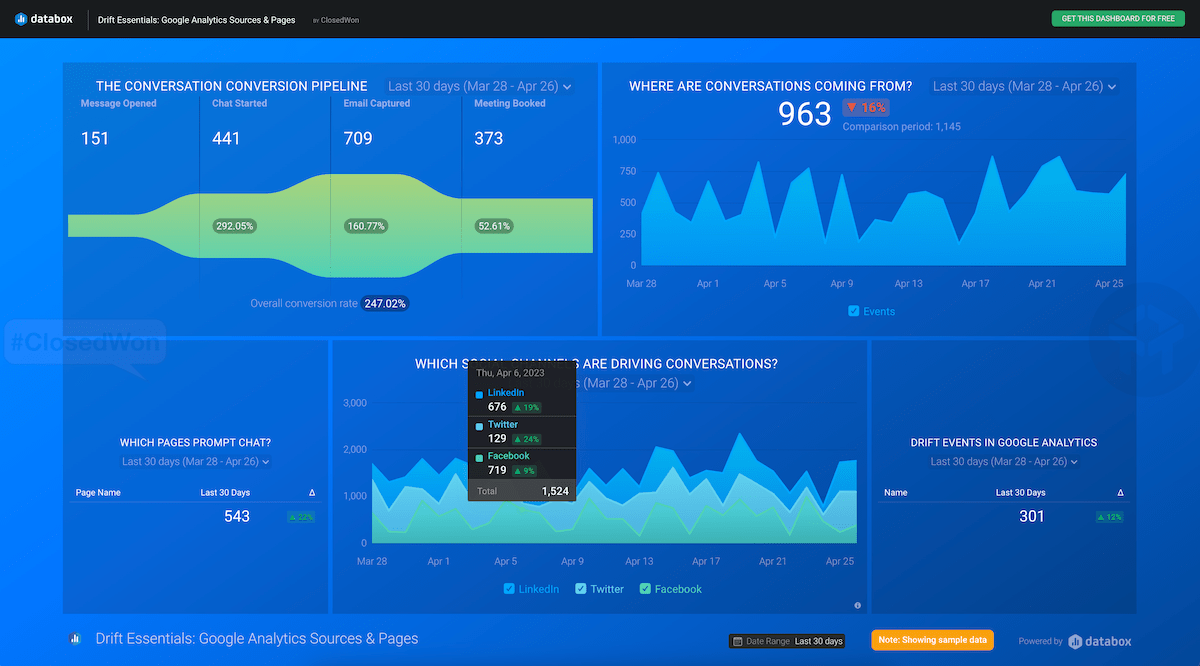Click the Powered by text in the footer
This screenshot has width=1200, height=666.
(1040, 641)
